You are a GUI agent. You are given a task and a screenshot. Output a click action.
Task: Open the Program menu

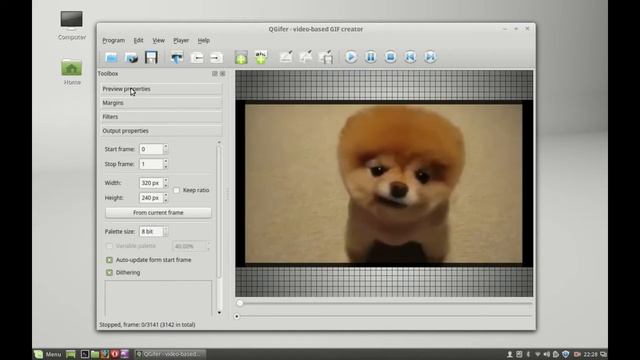pyautogui.click(x=113, y=40)
